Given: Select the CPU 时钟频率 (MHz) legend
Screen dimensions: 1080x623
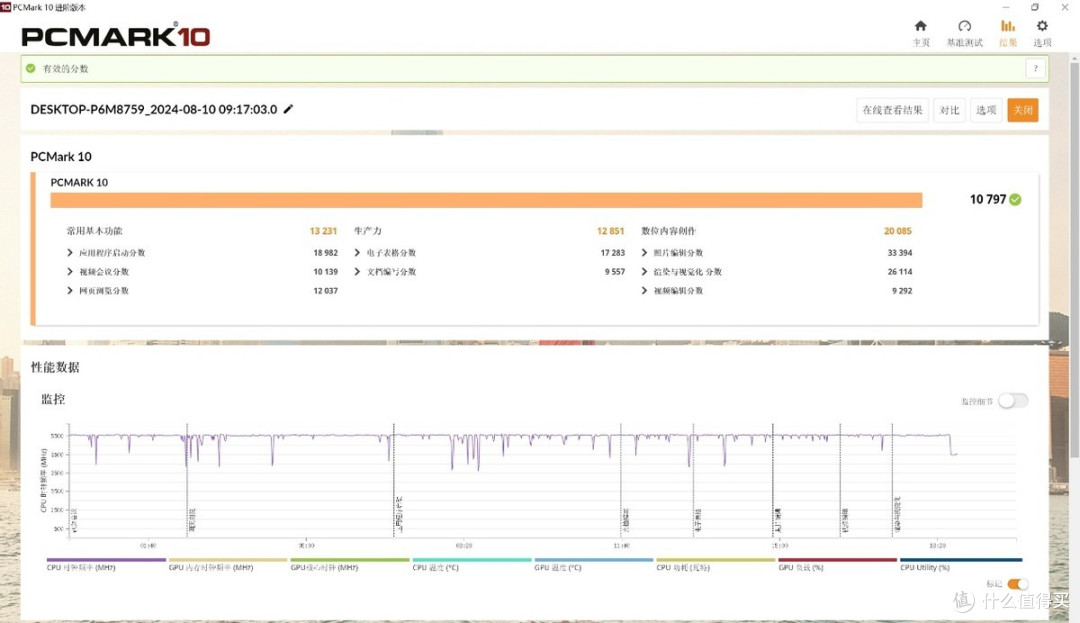Looking at the screenshot, I should 107,564.
